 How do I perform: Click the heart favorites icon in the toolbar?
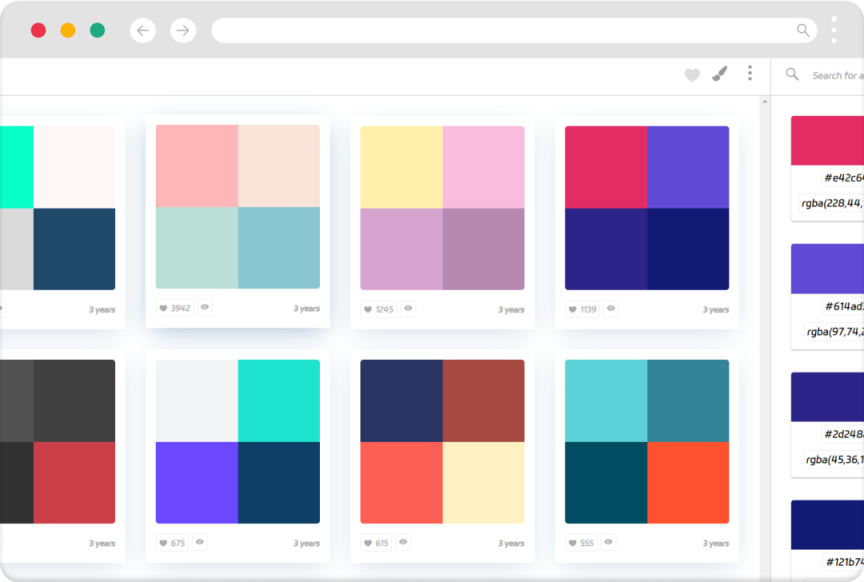click(x=692, y=74)
